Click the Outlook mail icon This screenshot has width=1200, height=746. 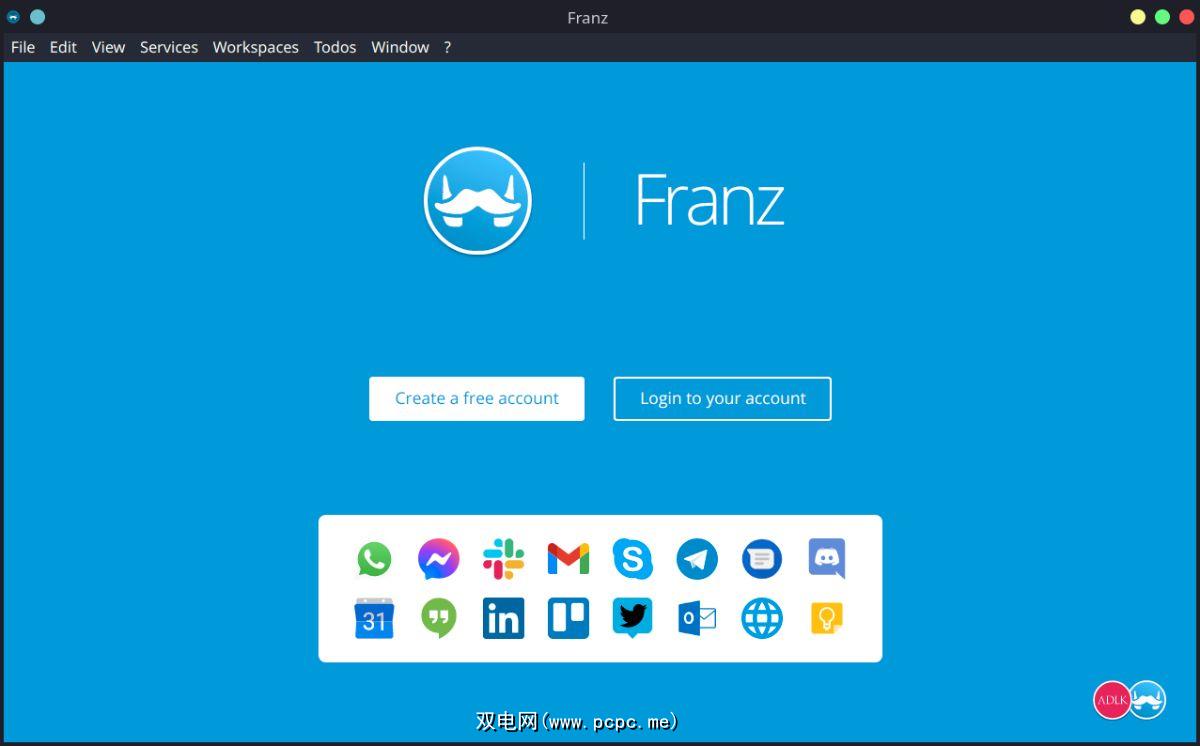[x=697, y=619]
